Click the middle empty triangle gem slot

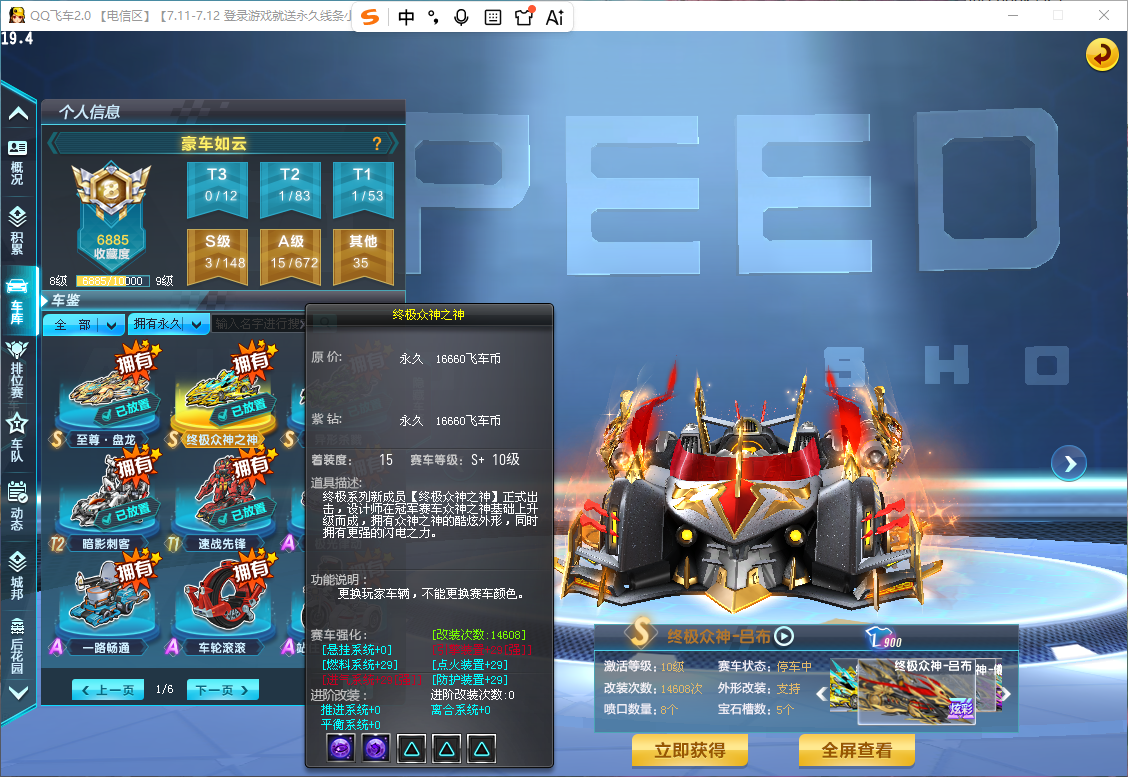click(447, 748)
